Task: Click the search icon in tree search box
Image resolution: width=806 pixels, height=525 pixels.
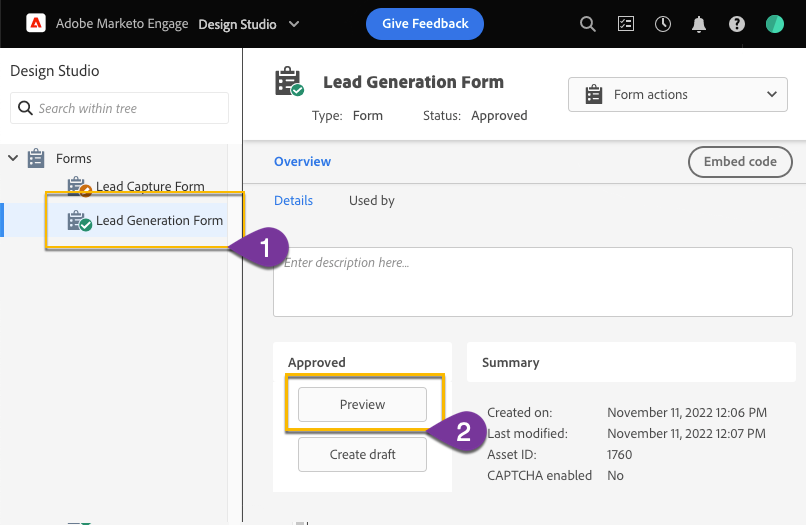Action: 25,108
